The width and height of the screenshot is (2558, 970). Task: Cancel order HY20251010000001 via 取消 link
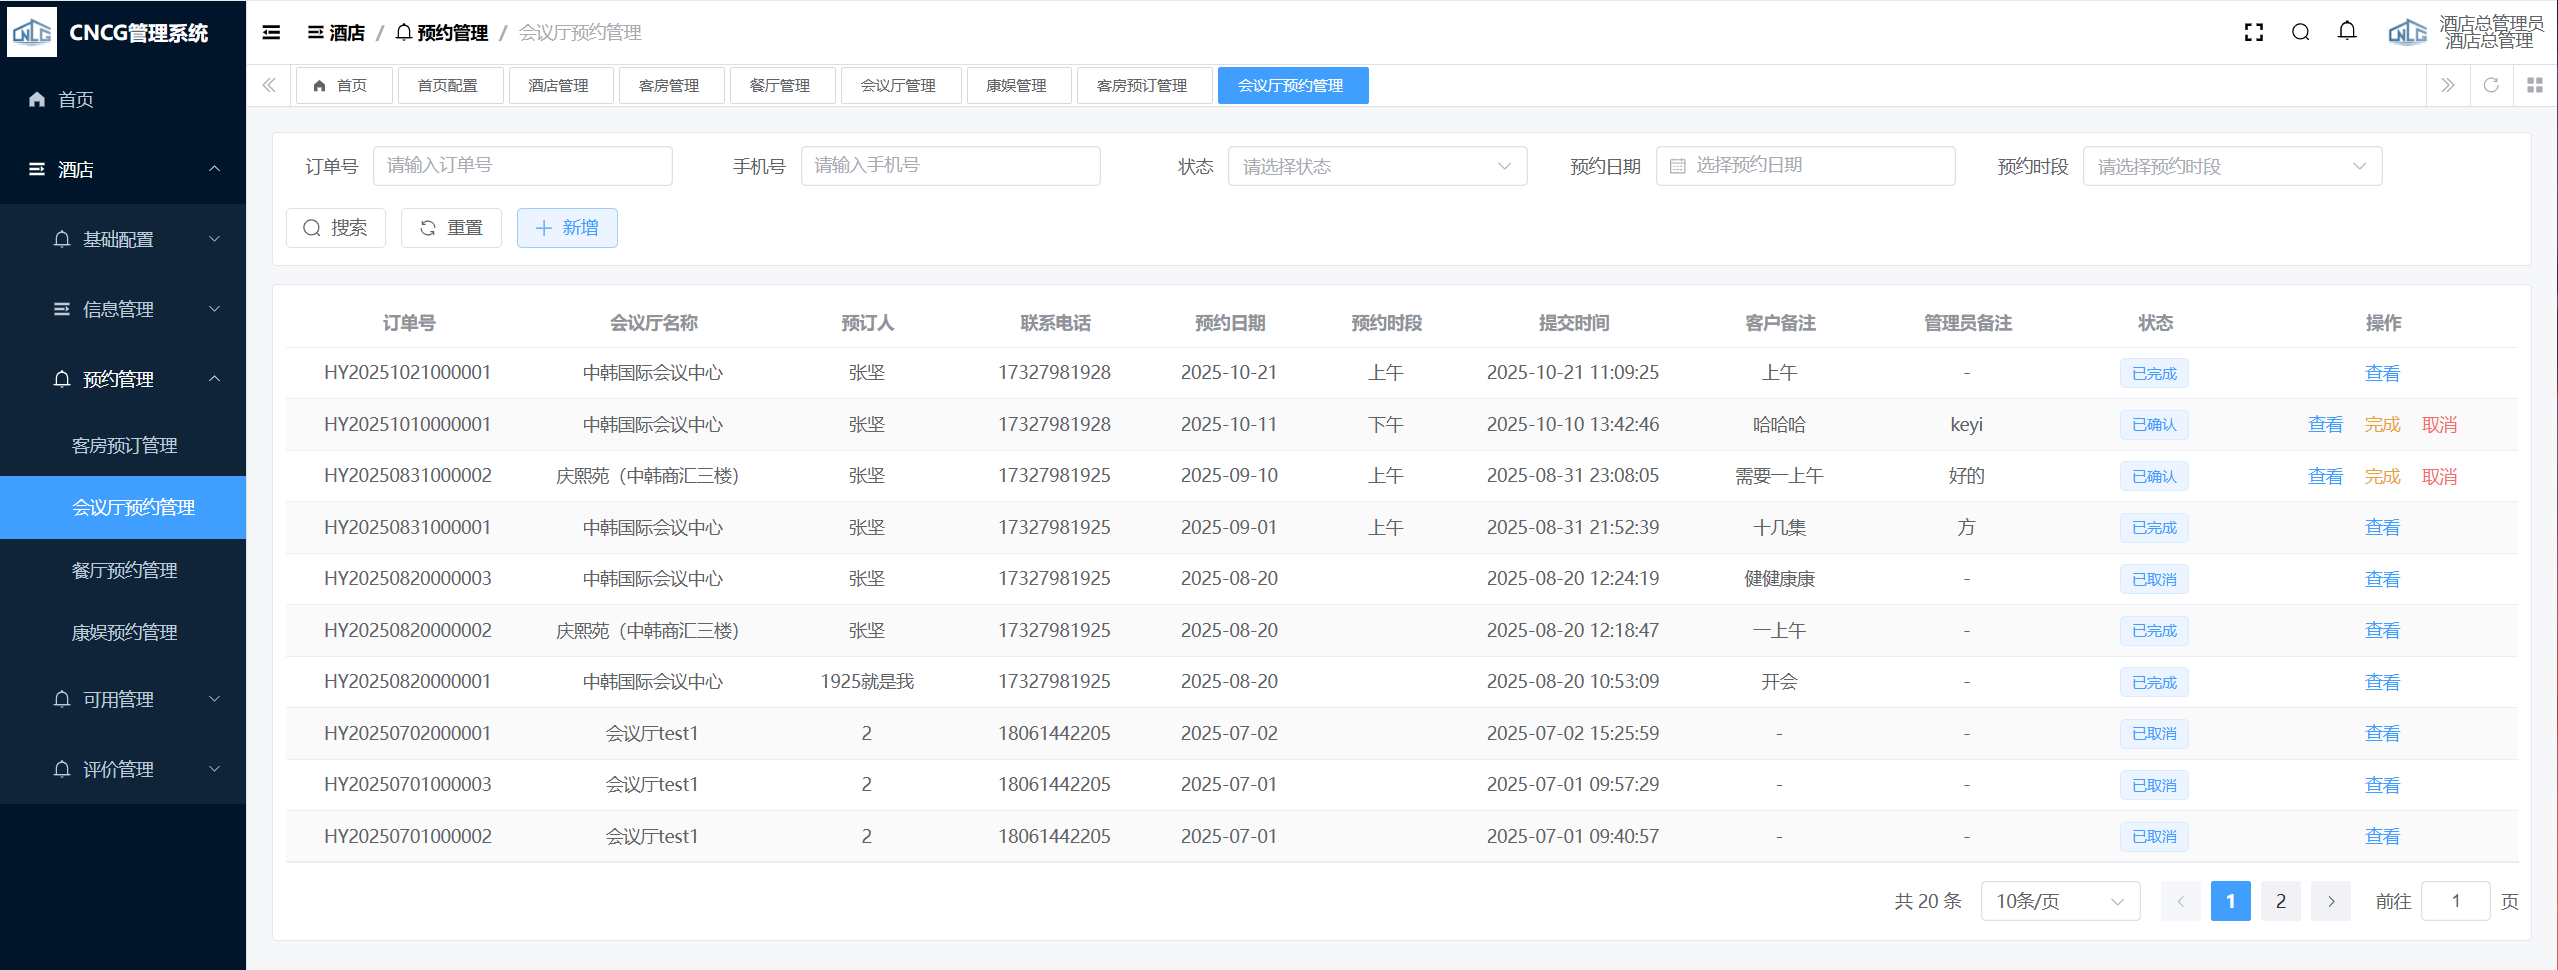2439,425
